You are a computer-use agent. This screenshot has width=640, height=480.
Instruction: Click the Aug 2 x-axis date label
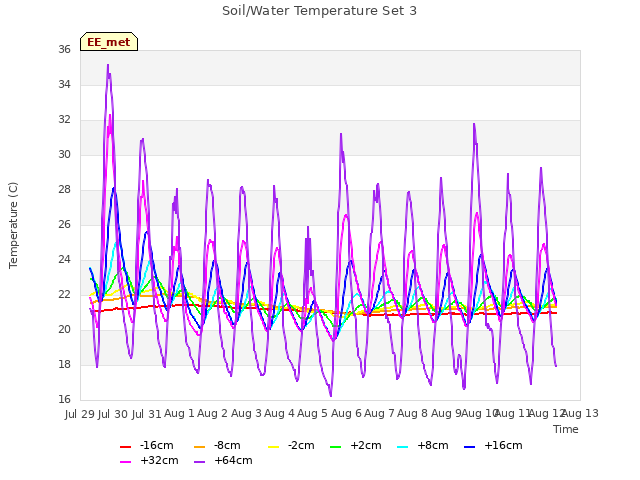(212, 413)
